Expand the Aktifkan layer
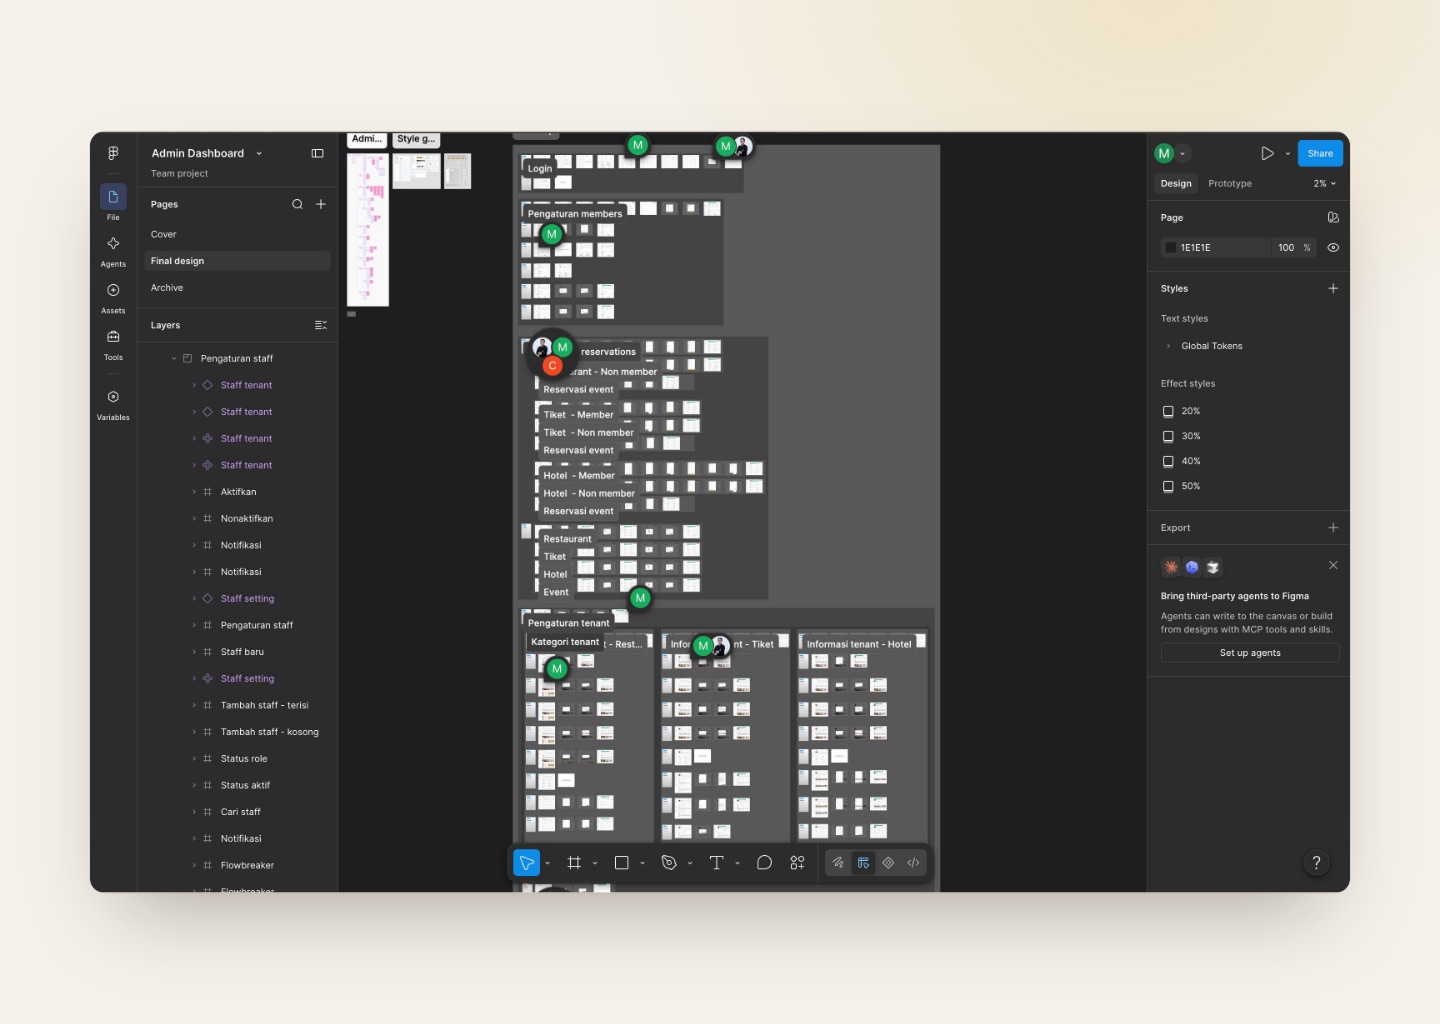Screen dimensions: 1440x1024 (194, 492)
